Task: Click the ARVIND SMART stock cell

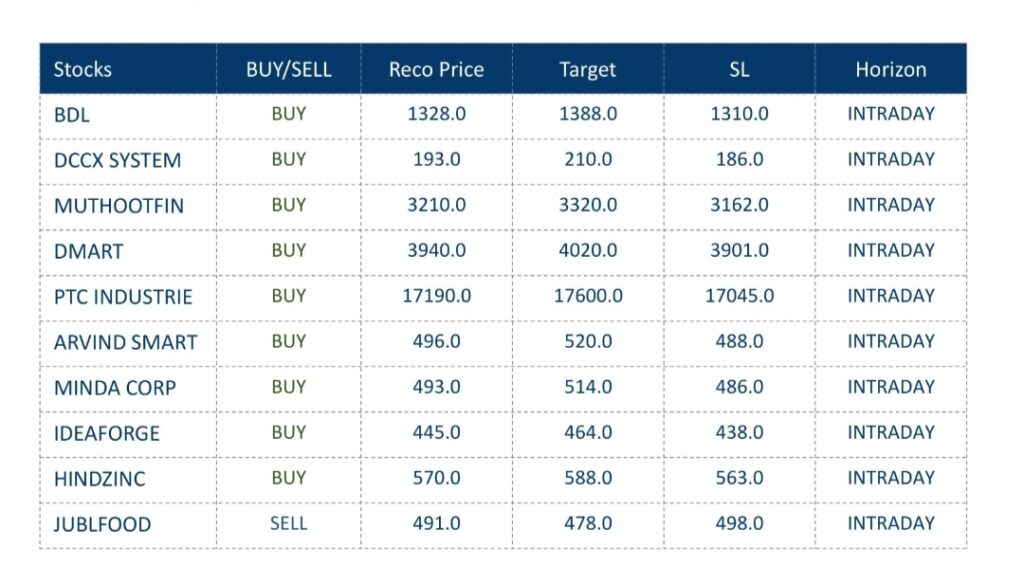Action: pyautogui.click(x=125, y=342)
